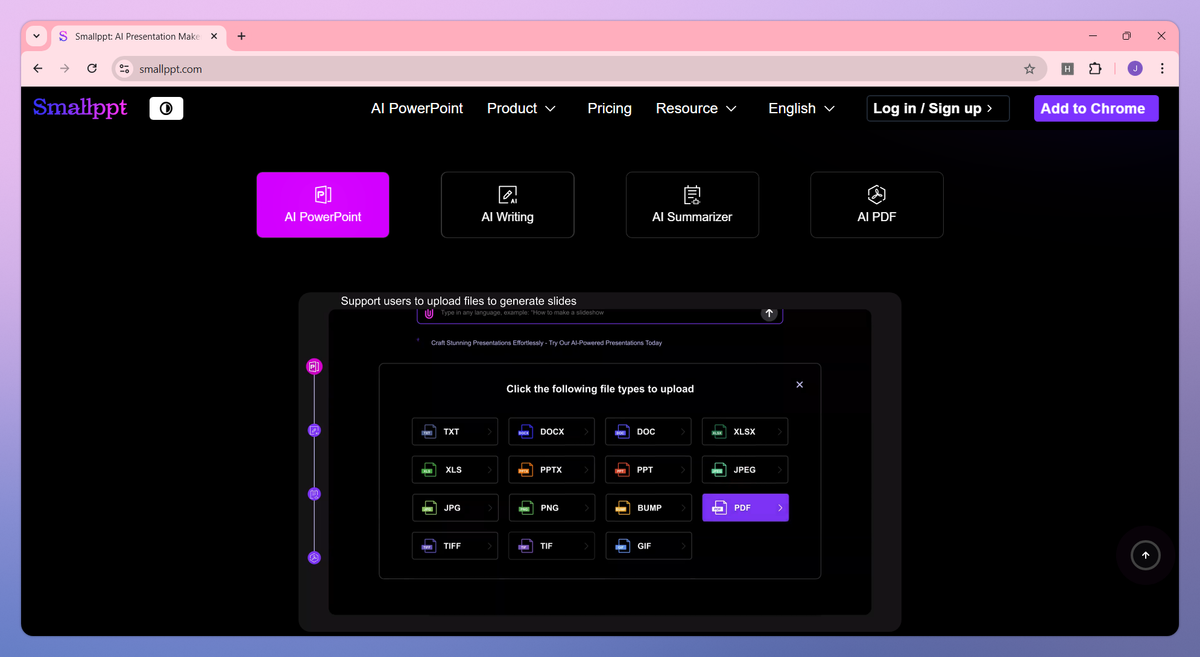Close the file types upload dialog
The image size is (1200, 657).
799,385
